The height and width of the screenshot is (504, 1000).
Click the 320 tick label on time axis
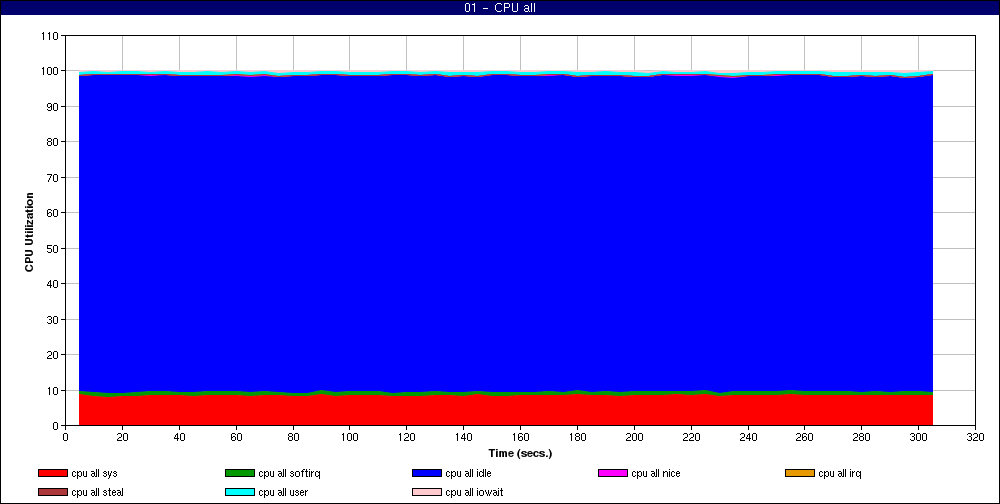coord(975,437)
